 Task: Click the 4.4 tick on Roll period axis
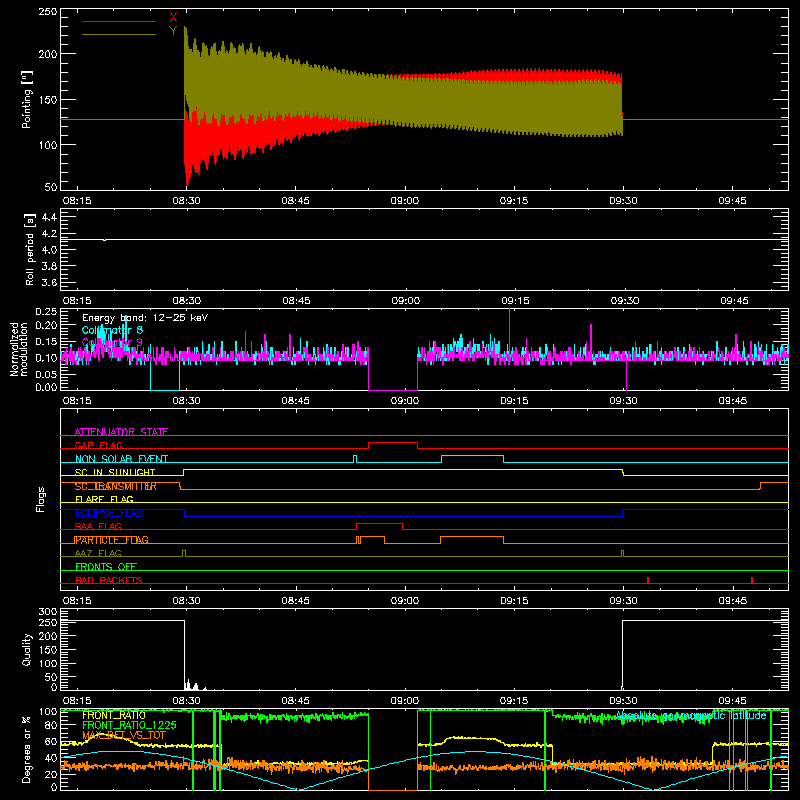pyautogui.click(x=49, y=217)
